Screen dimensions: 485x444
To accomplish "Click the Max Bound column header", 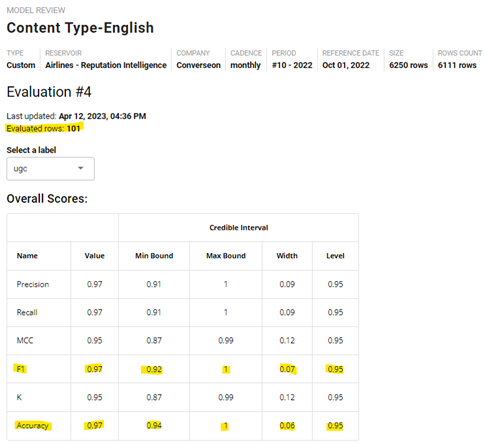I will pyautogui.click(x=226, y=256).
